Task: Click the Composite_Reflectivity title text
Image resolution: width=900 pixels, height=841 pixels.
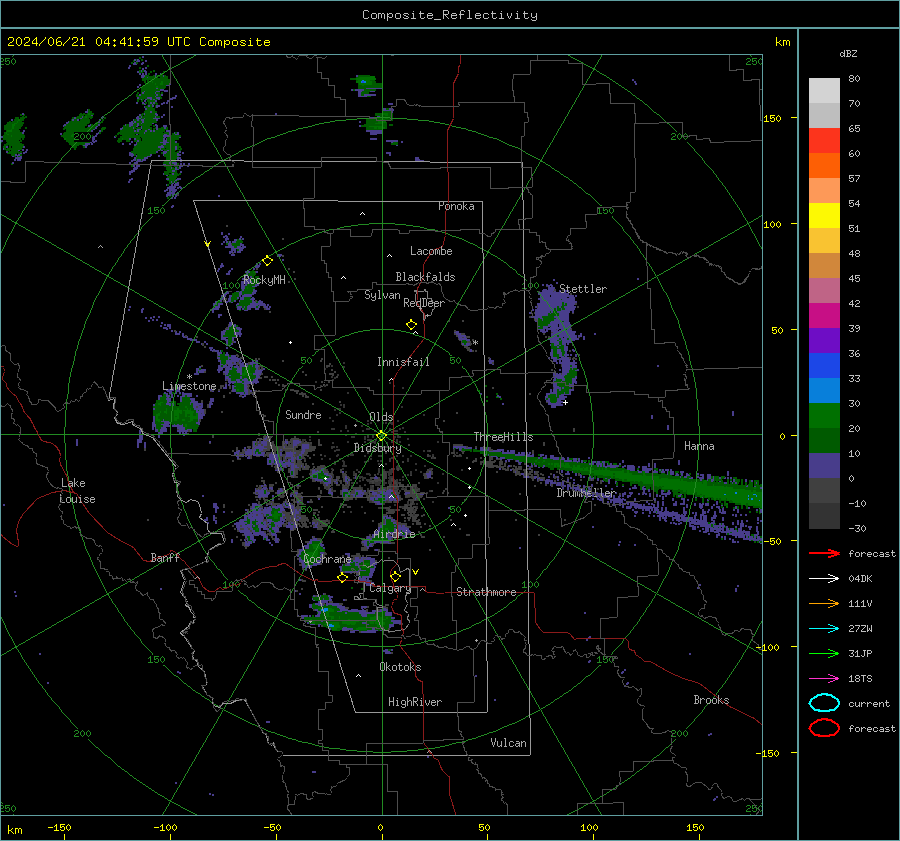Action: click(450, 15)
